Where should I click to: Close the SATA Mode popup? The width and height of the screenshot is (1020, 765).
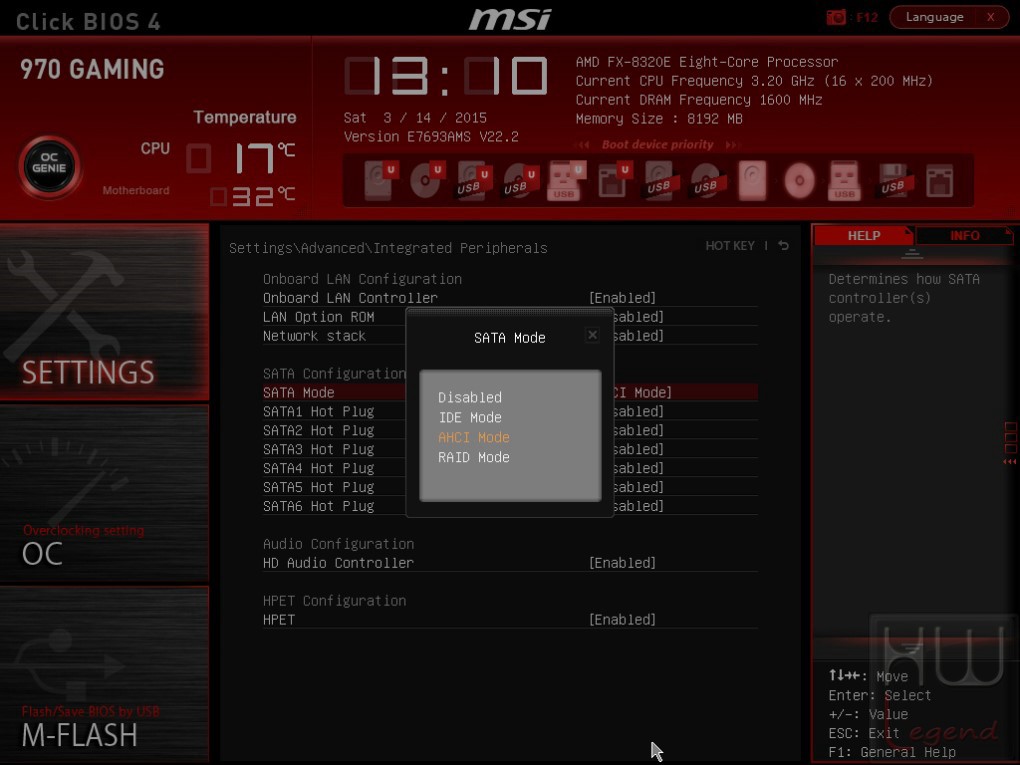click(x=592, y=335)
